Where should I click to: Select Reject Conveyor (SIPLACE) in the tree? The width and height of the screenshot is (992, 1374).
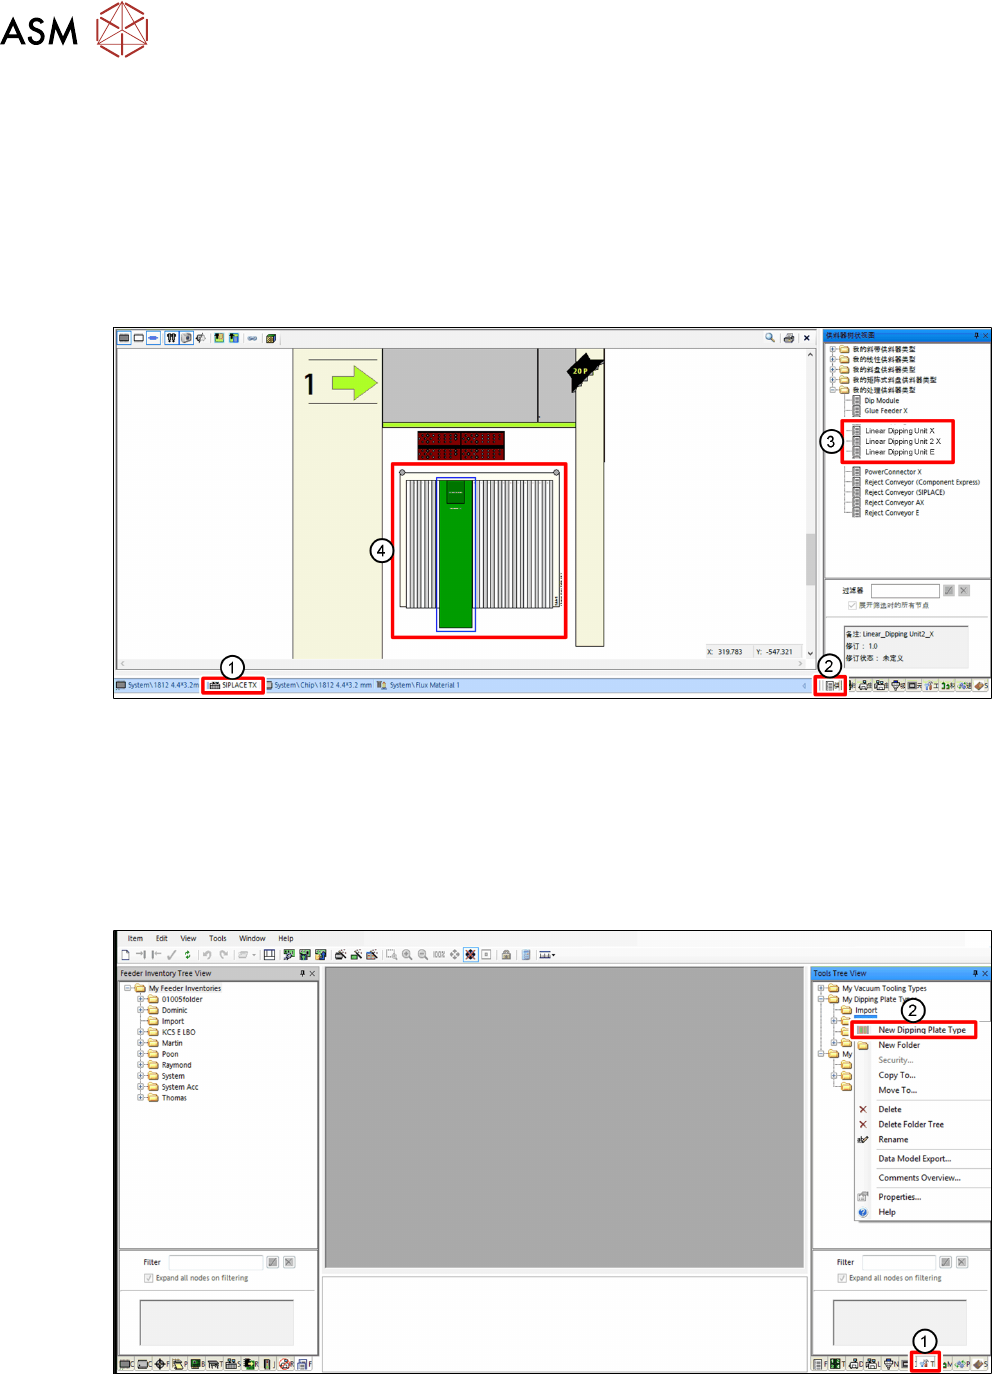[x=904, y=492]
